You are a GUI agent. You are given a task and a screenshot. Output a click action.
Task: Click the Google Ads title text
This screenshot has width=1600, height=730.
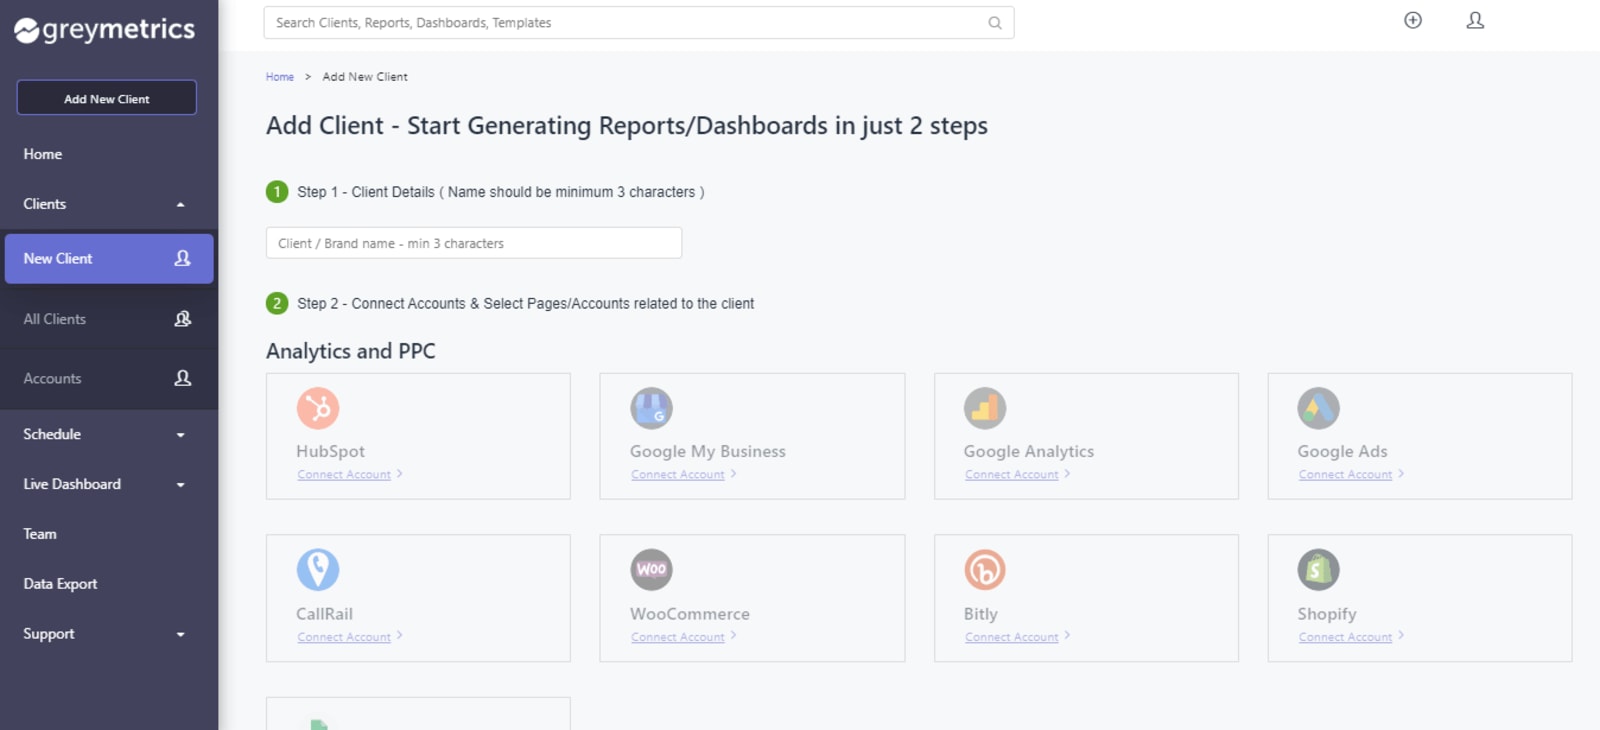coord(1343,451)
